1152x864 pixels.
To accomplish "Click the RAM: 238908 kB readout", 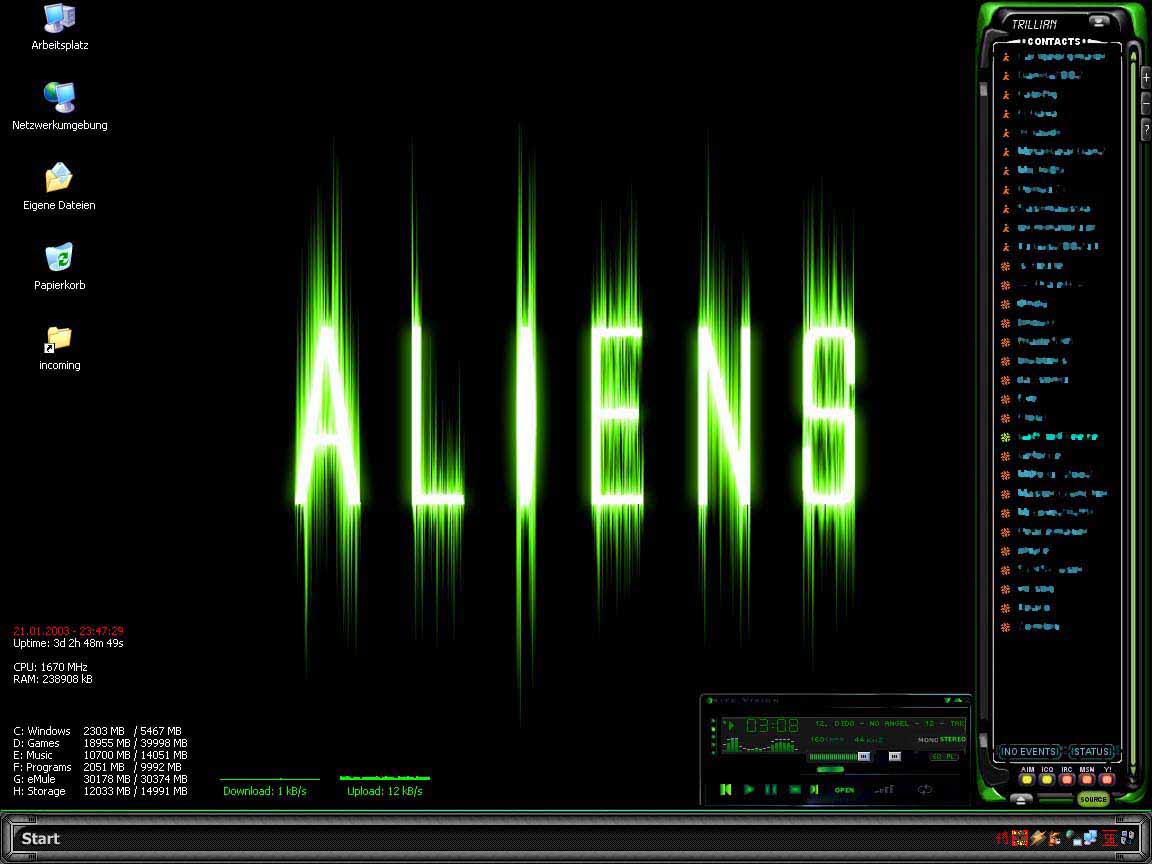I will [53, 679].
